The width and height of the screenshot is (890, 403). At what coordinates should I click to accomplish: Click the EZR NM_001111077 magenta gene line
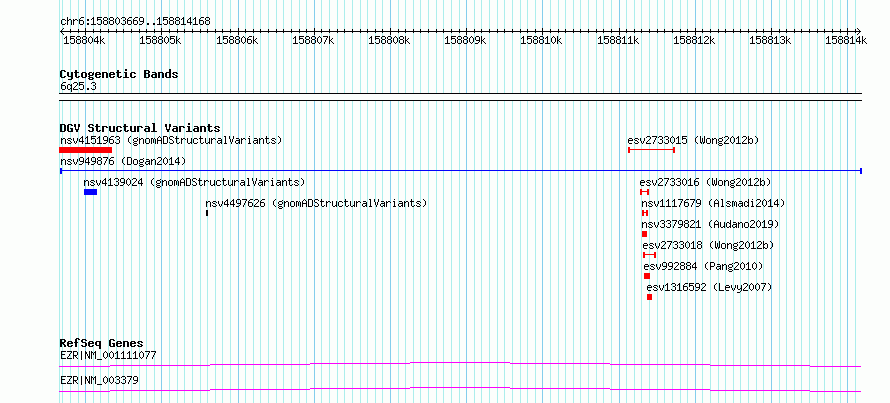pos(460,364)
